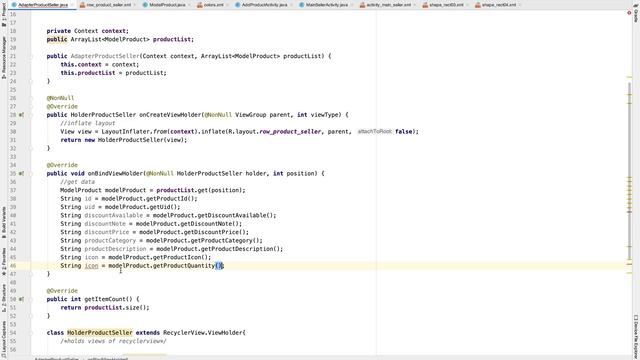Open the ModelProduct.java tab
This screenshot has height=360, width=640.
167,5
